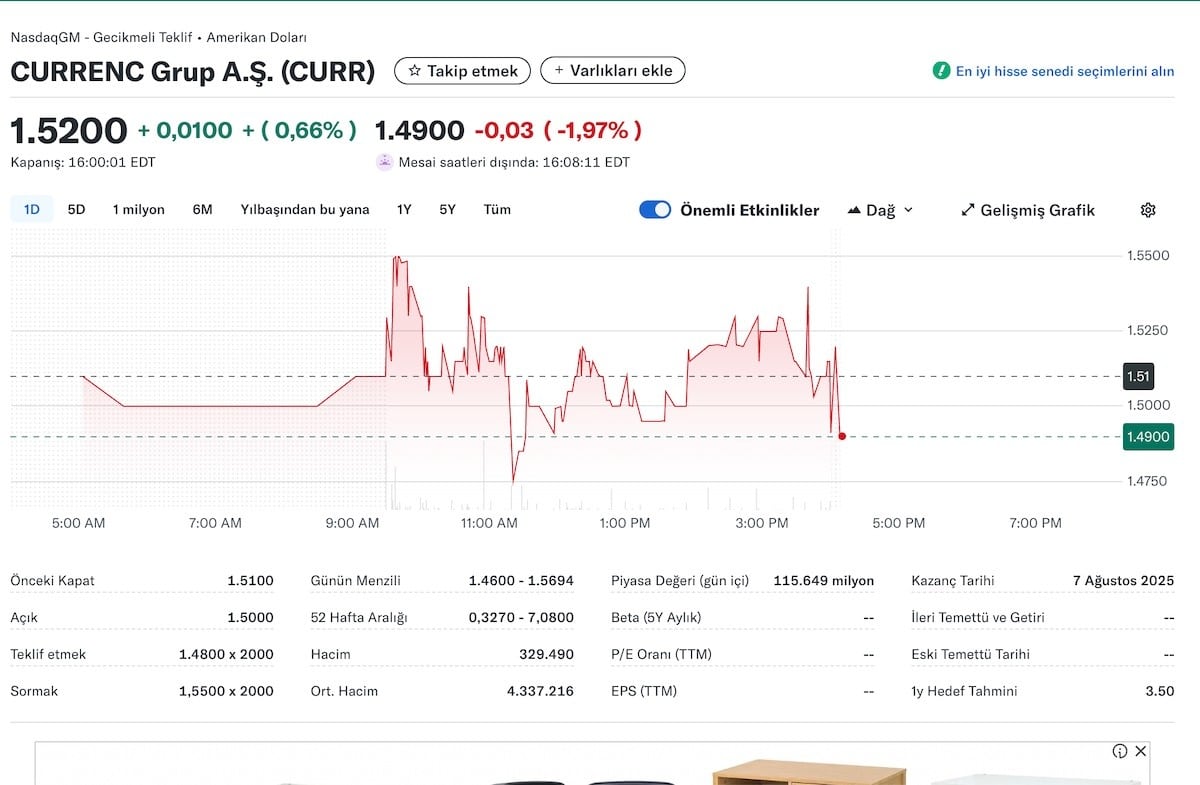Viewport: 1200px width, 785px height.
Task: Click En iyi hisse senedi seçimlerini alın link
Action: click(x=1065, y=71)
